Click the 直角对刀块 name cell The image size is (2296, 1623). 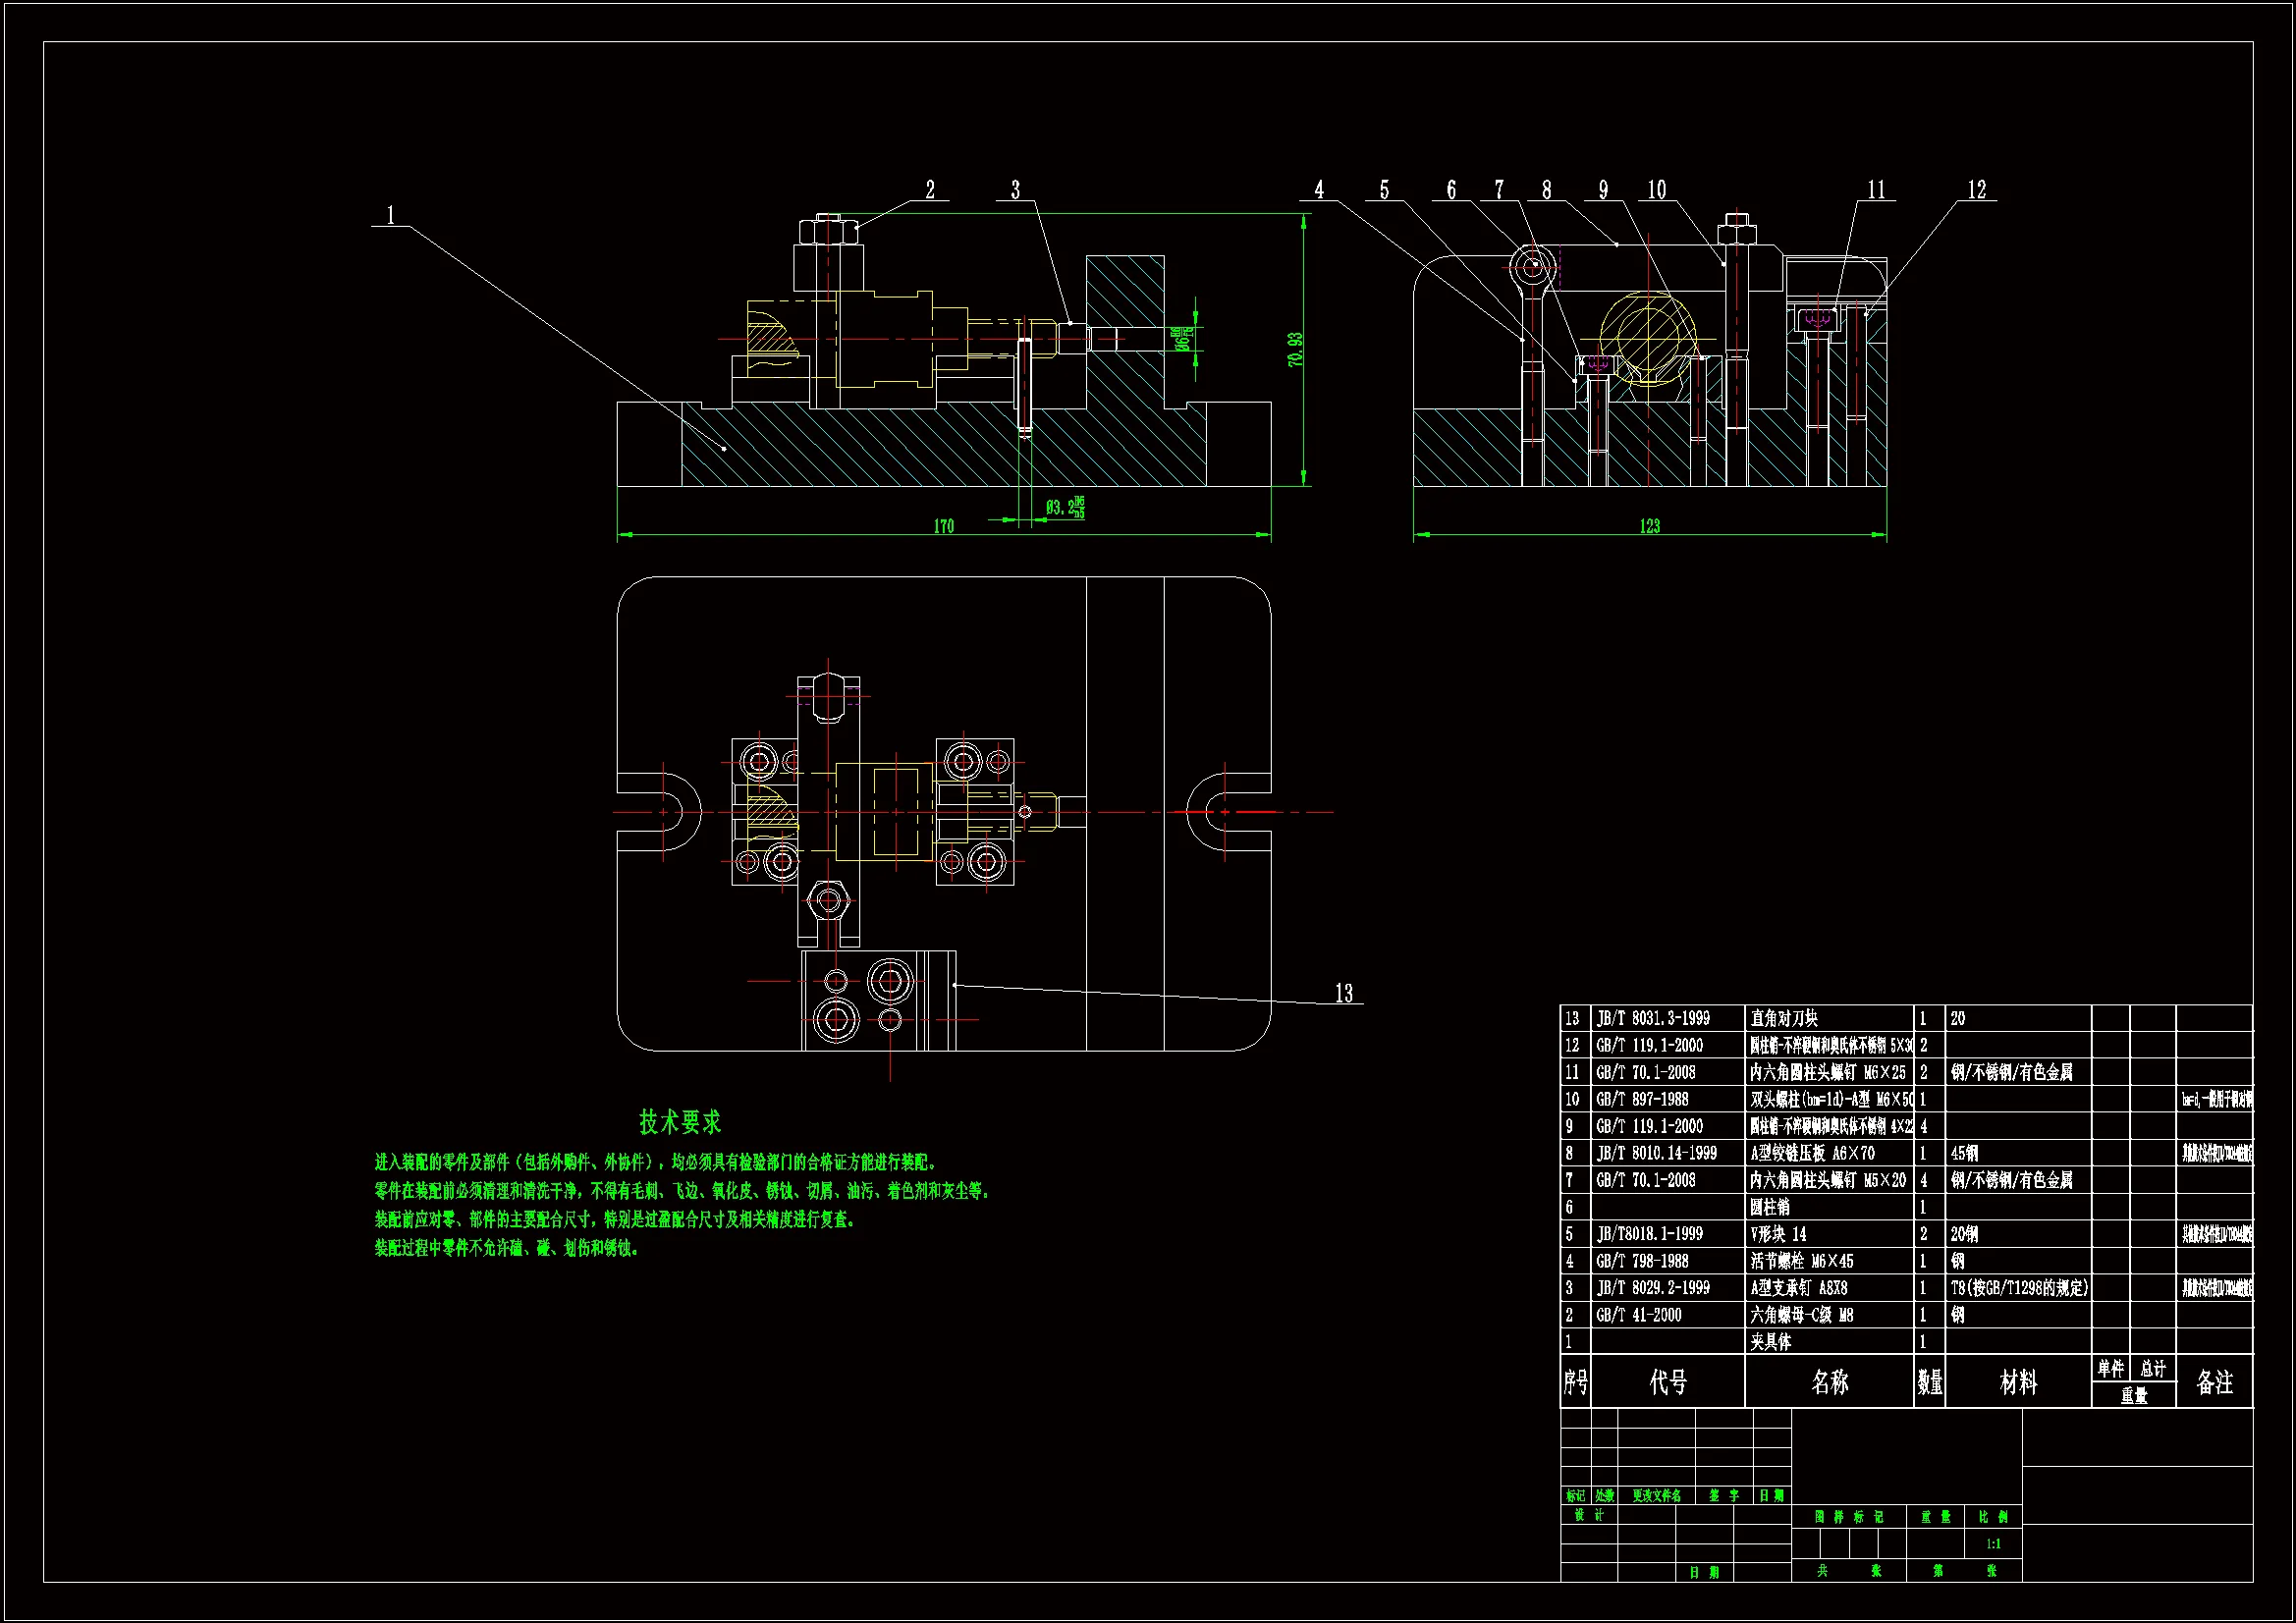tap(1784, 1019)
